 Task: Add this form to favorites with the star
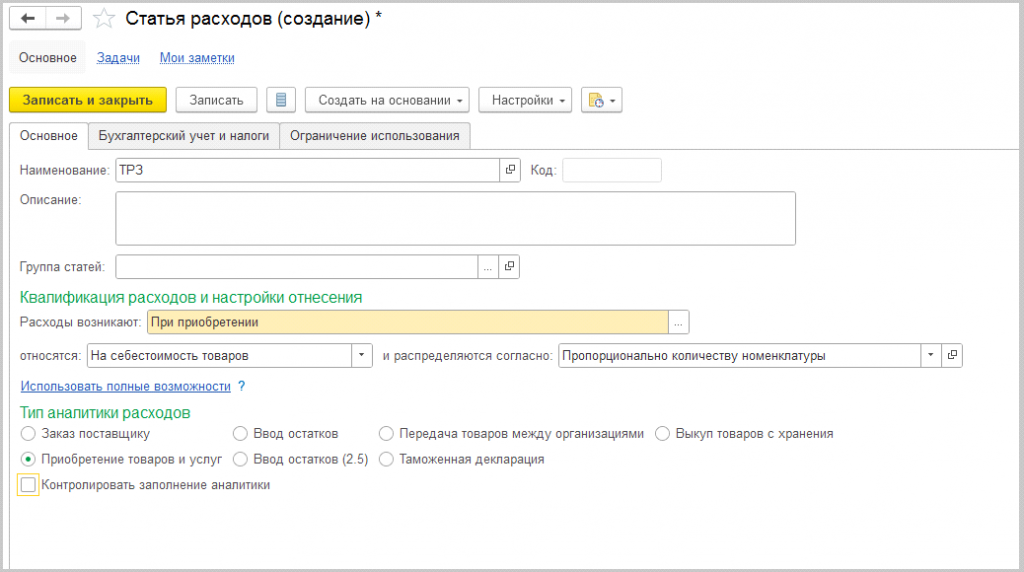[x=103, y=19]
